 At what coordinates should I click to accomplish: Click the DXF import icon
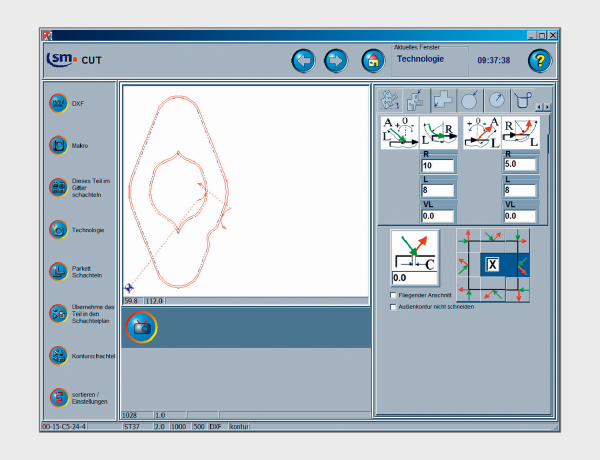[58, 103]
